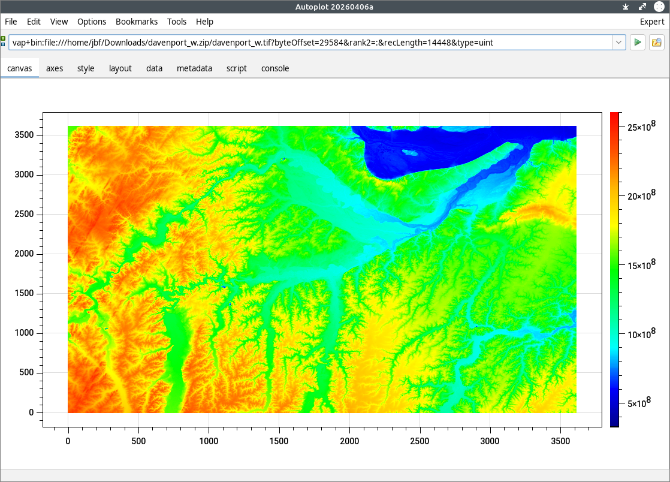Screen dimensions: 670x482
Task: Open the console tab
Action: [x=275, y=69]
